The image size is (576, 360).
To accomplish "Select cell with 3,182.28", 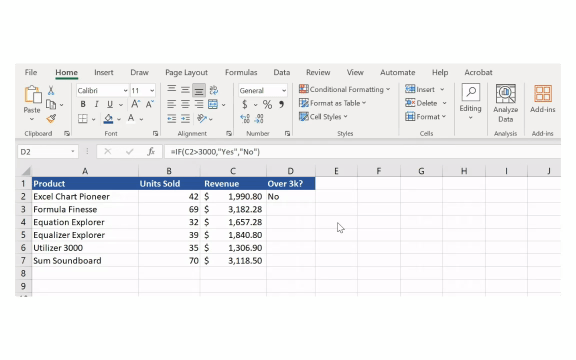I will [x=233, y=209].
